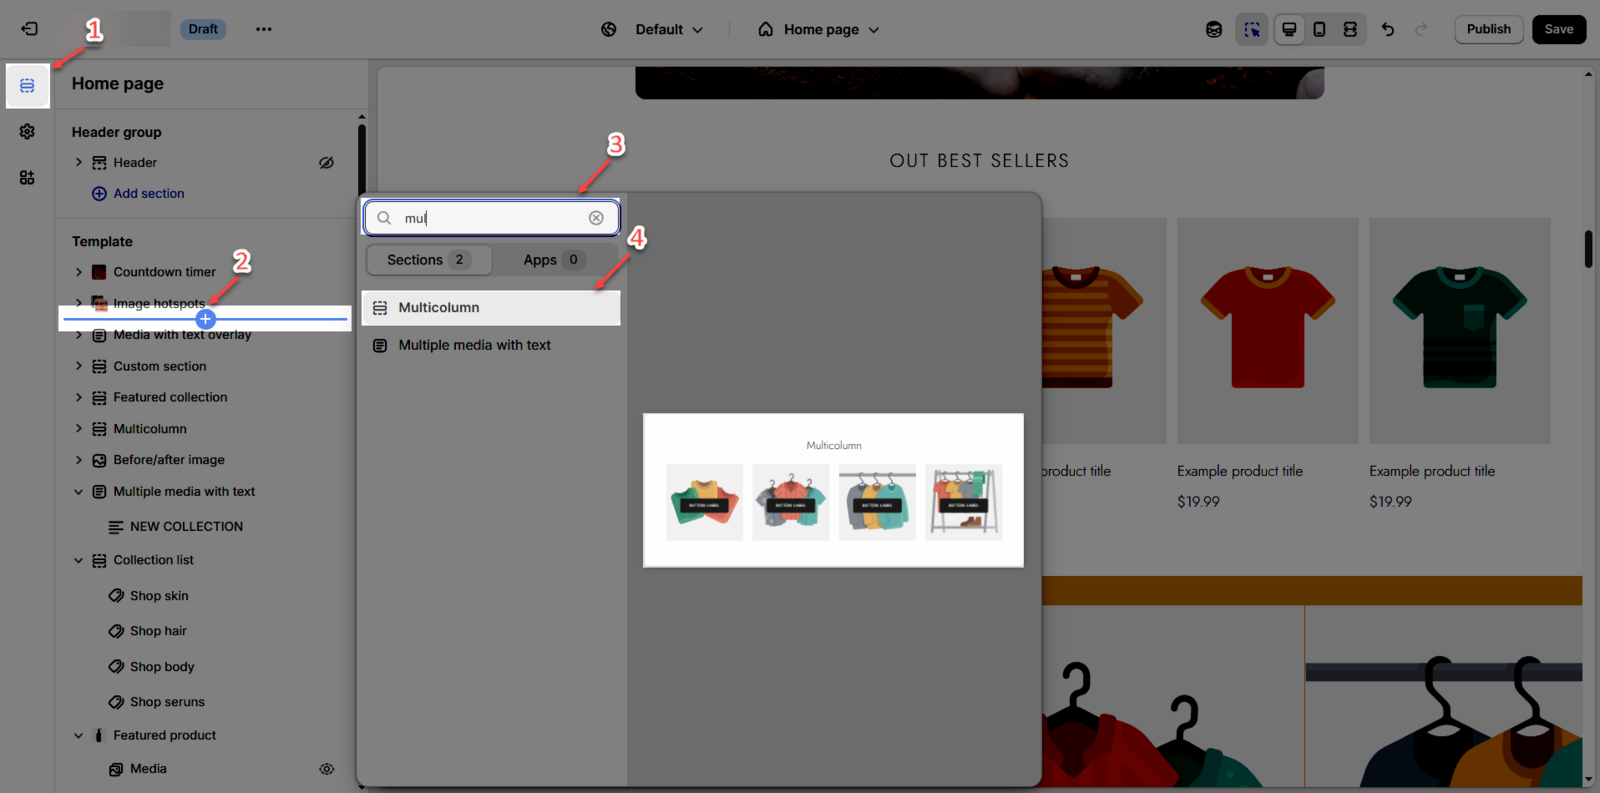Expand the Countdown timer section
1600x793 pixels.
[x=79, y=272]
